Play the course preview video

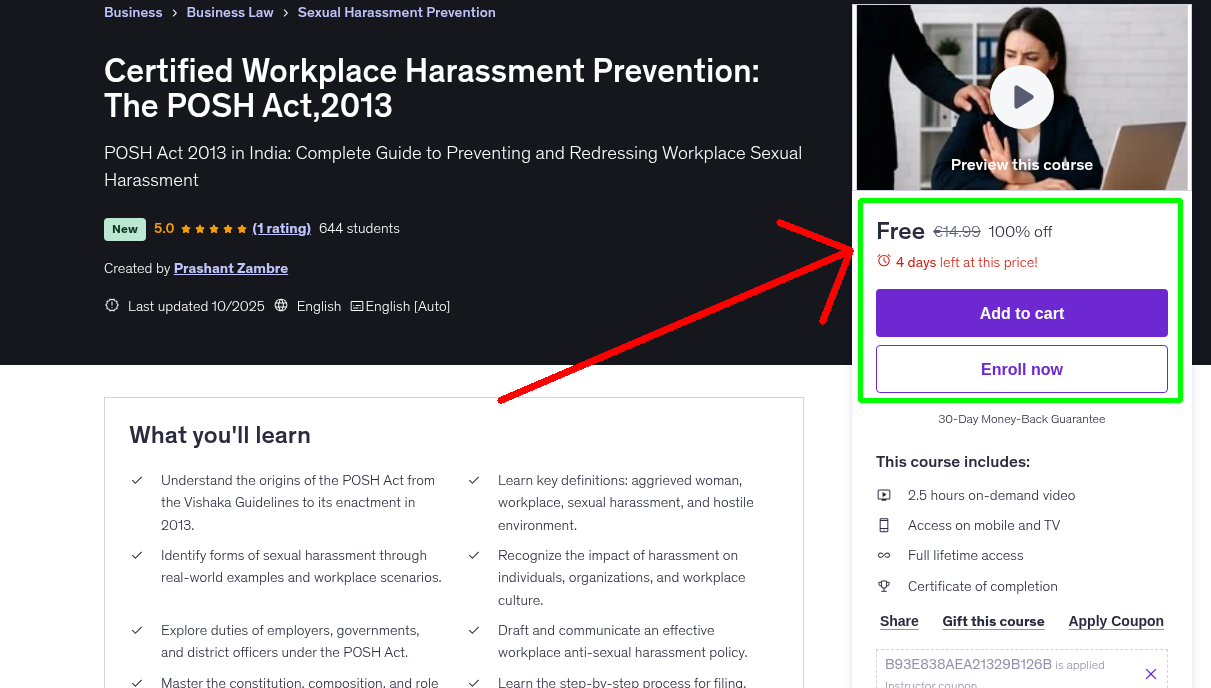tap(1021, 96)
